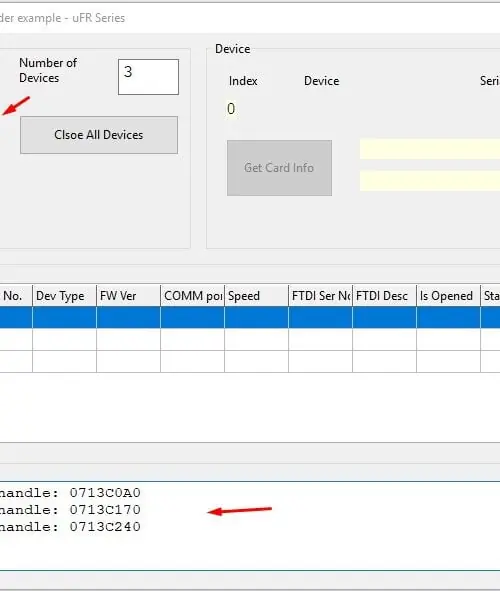The image size is (500, 591).
Task: Click log line handle: 0713C0A0
Action: coord(70,493)
